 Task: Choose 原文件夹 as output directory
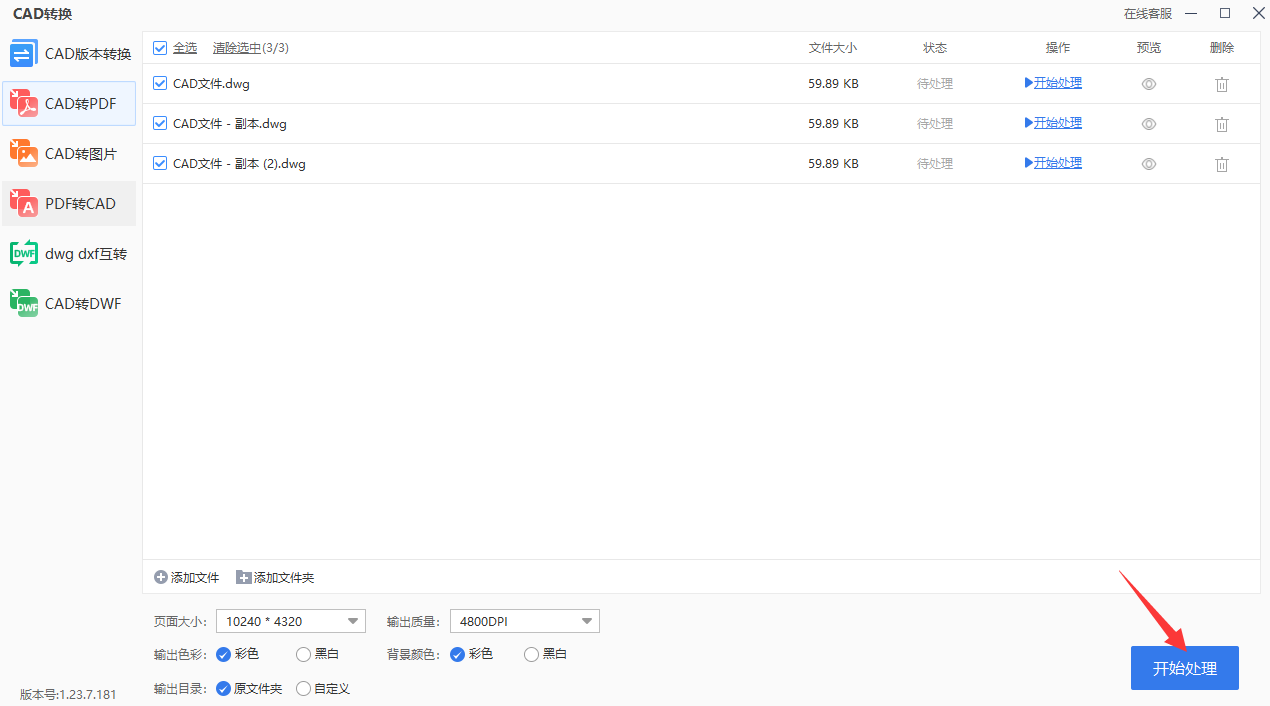[x=249, y=689]
